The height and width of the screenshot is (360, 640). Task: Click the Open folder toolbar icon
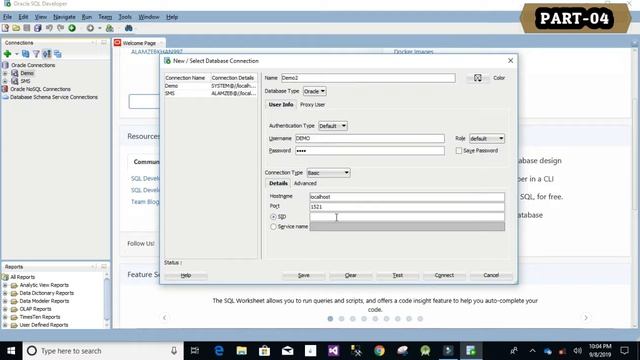pos(16,28)
